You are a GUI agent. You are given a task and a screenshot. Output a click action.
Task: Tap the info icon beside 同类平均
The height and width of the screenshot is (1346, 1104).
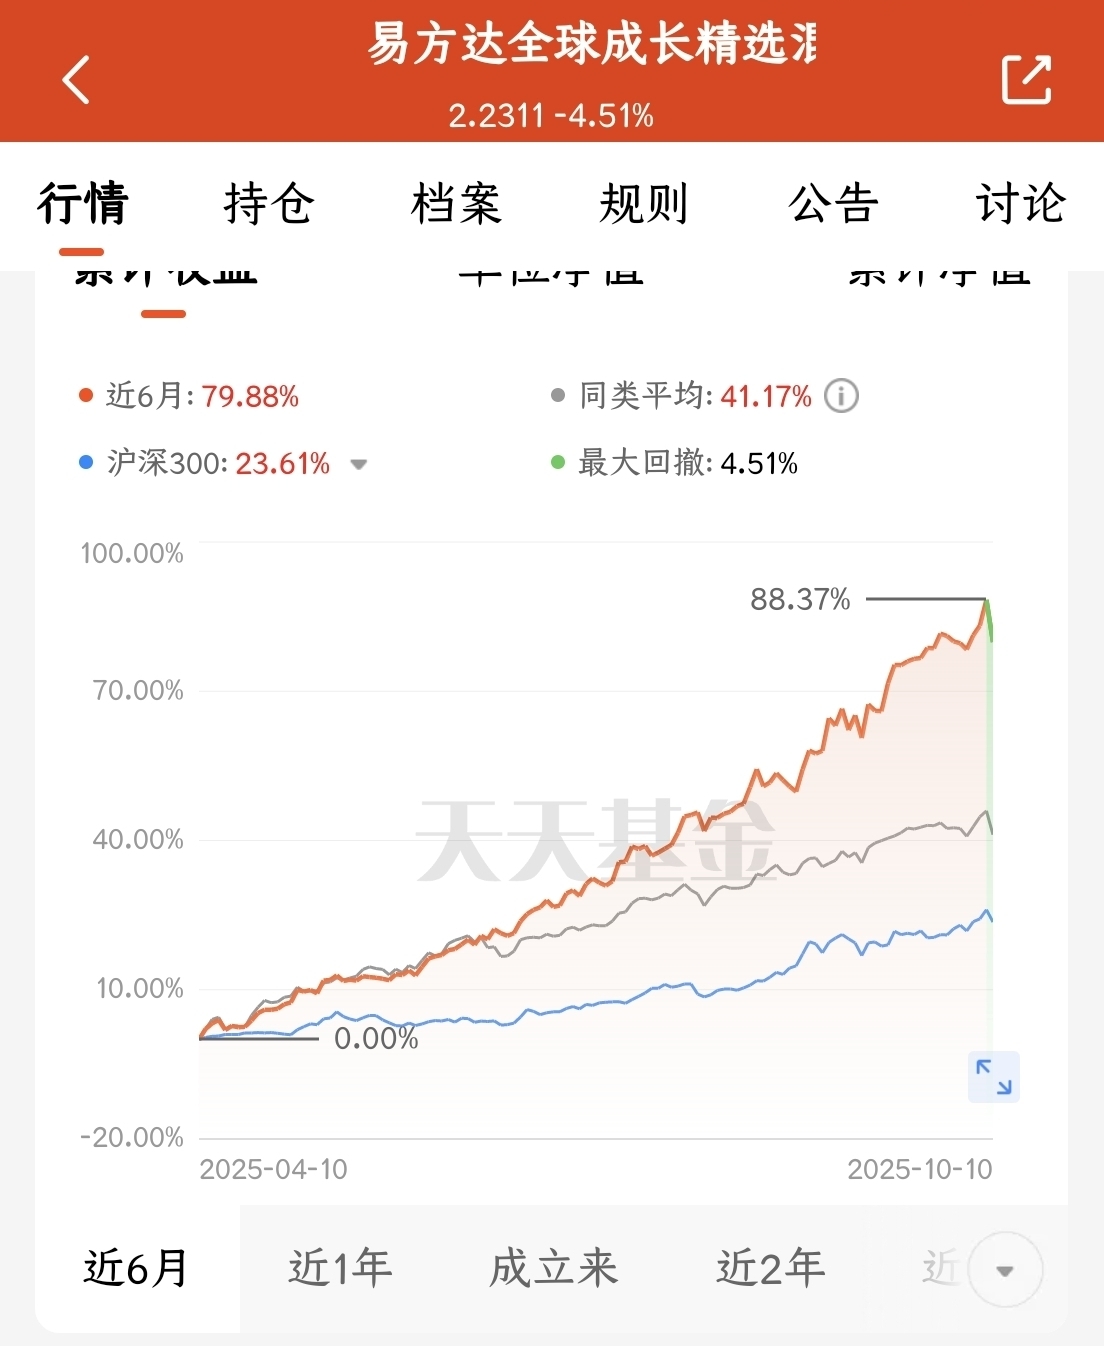click(841, 396)
